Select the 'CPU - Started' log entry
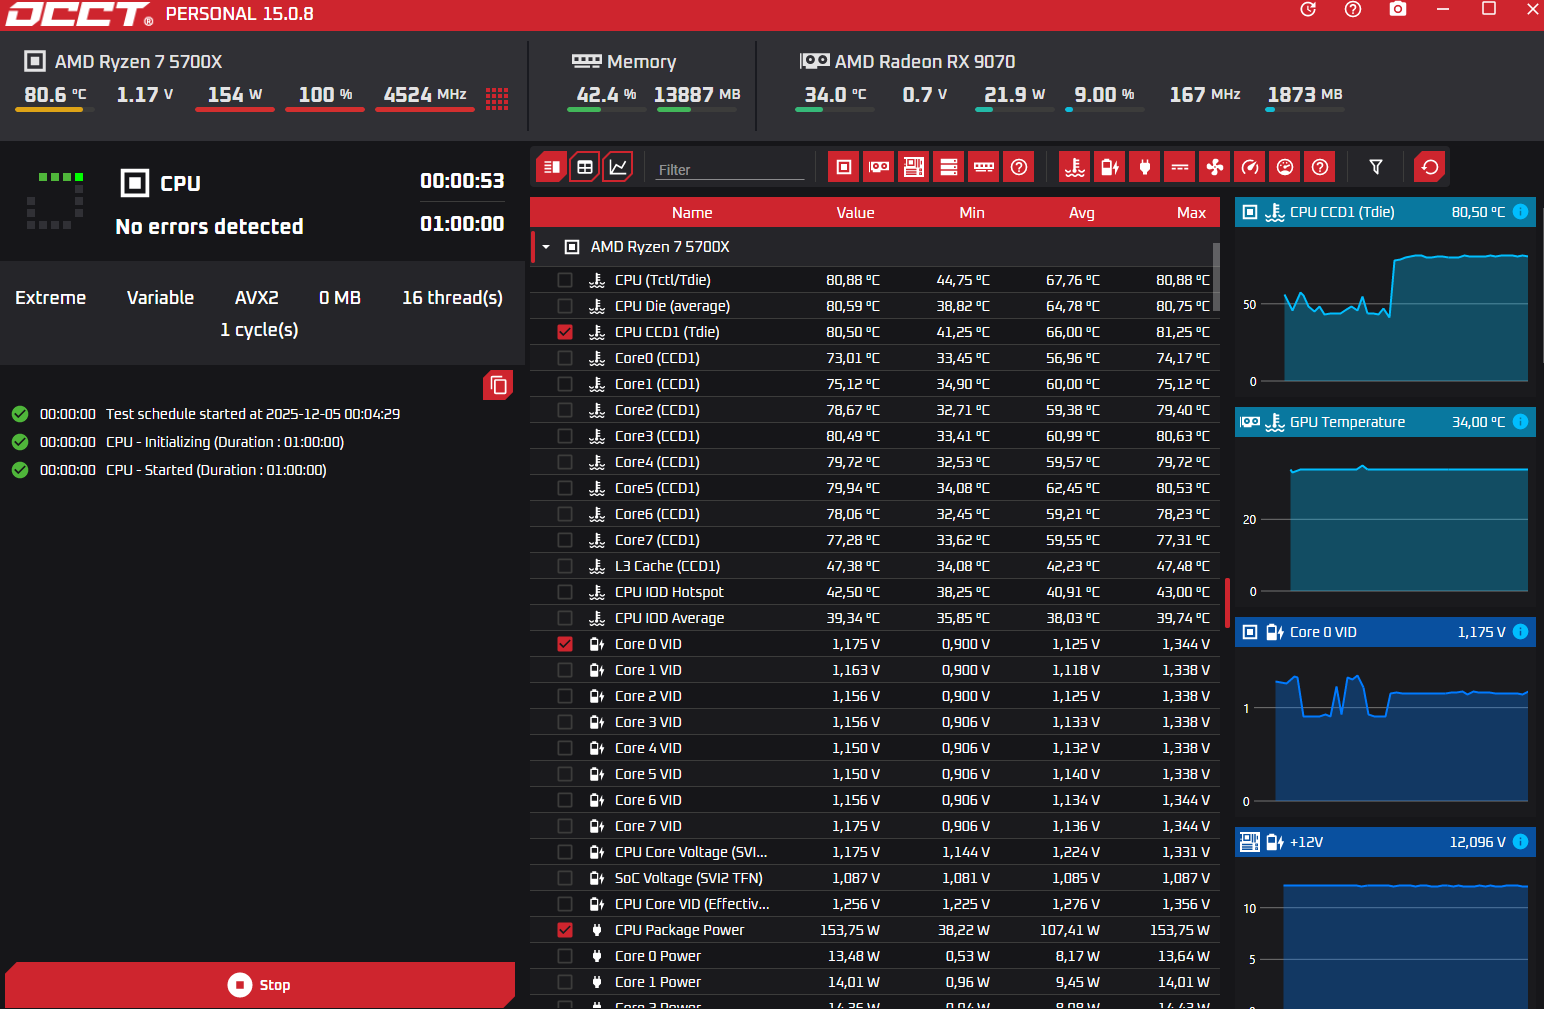The image size is (1544, 1009). [216, 470]
